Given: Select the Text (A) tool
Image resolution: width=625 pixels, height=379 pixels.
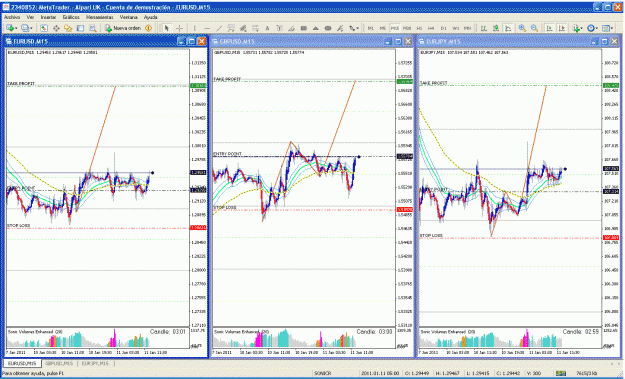Looking at the screenshot, I should pos(267,28).
